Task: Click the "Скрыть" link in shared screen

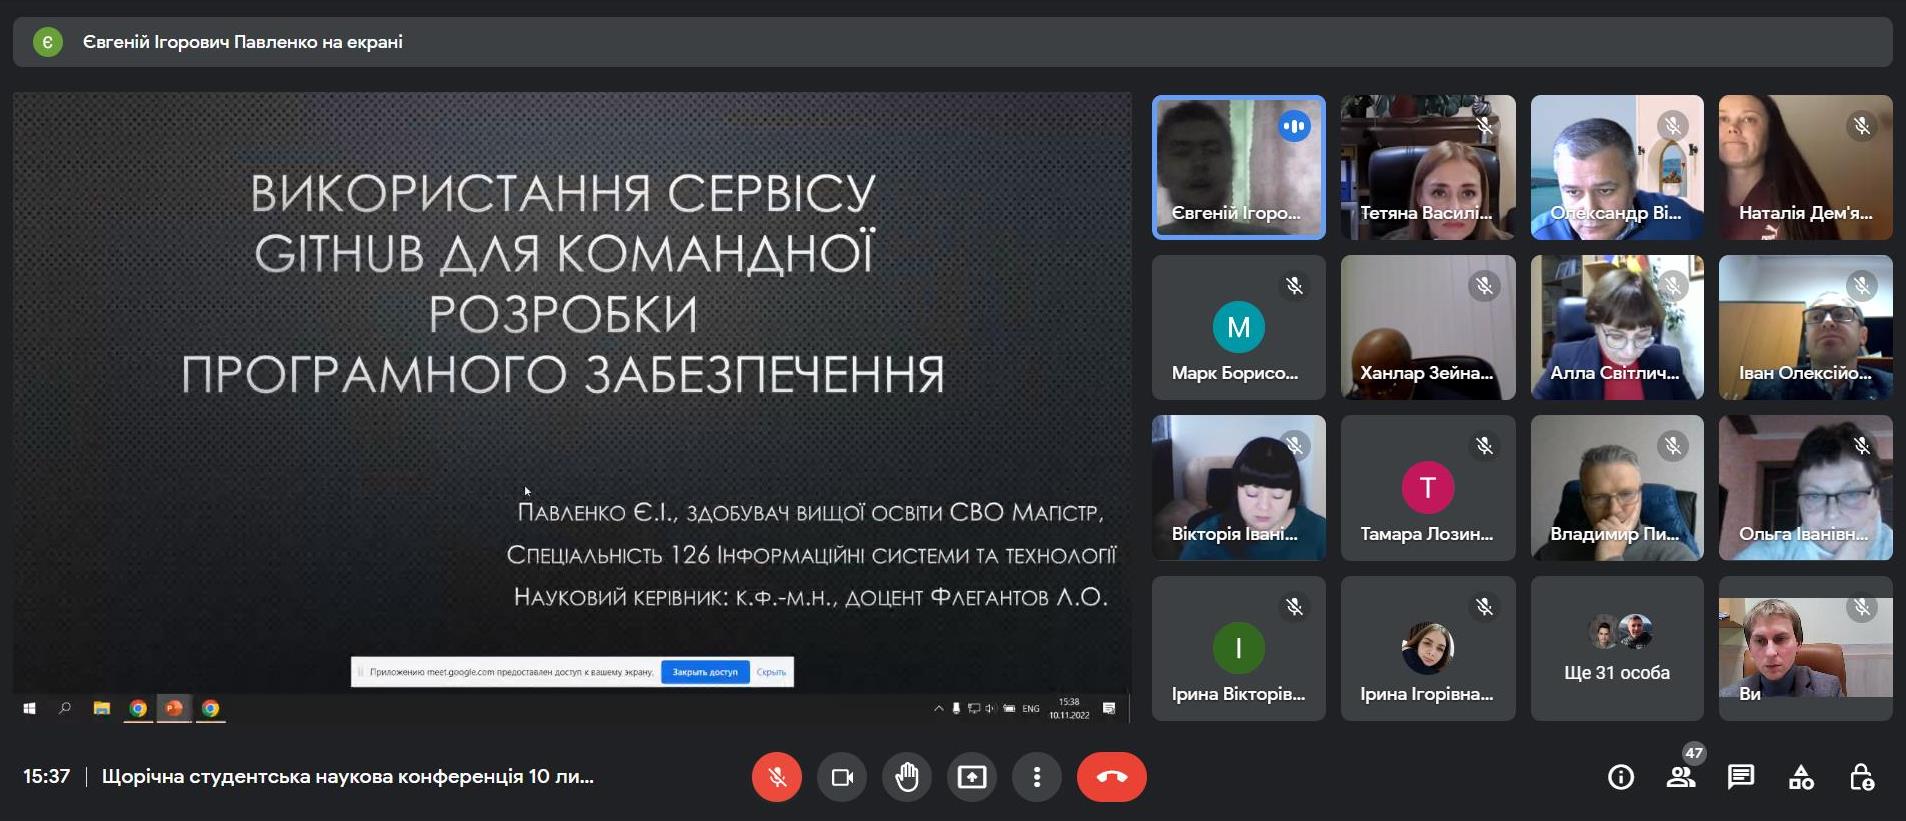Action: click(x=771, y=672)
